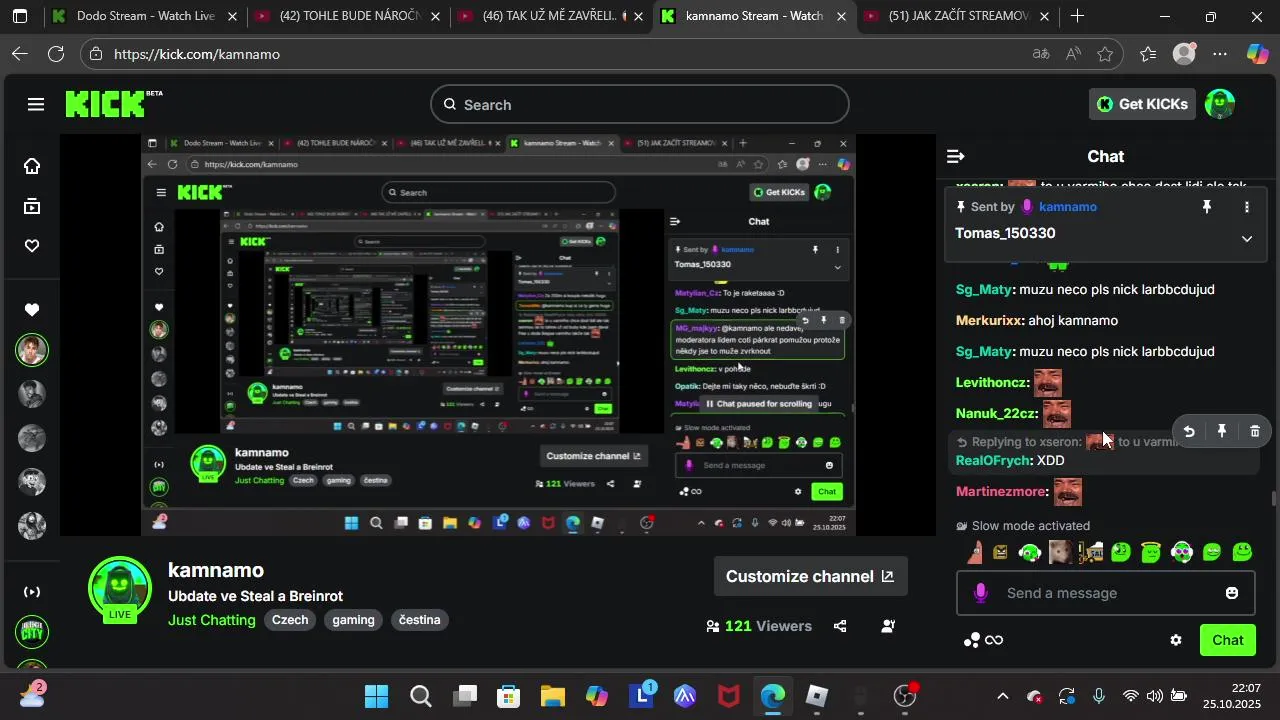Go to Kick home via logo

(113, 104)
